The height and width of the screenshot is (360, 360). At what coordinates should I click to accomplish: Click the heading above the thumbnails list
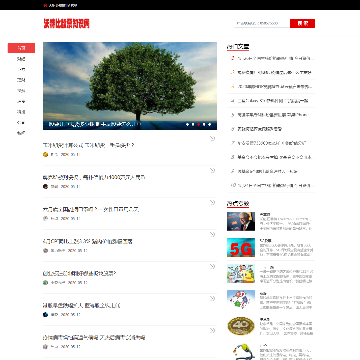(x=238, y=203)
